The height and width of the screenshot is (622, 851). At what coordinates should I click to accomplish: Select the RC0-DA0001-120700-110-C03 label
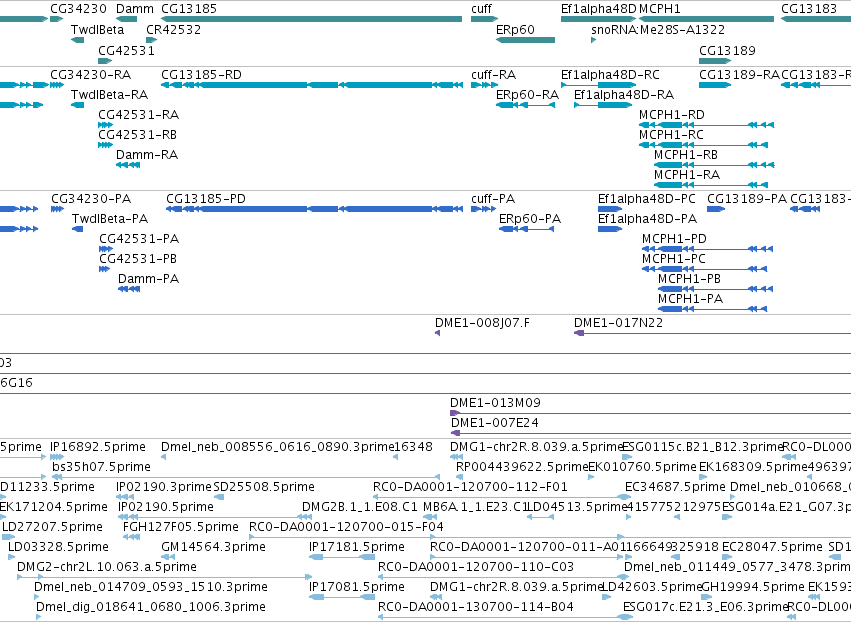pos(476,567)
